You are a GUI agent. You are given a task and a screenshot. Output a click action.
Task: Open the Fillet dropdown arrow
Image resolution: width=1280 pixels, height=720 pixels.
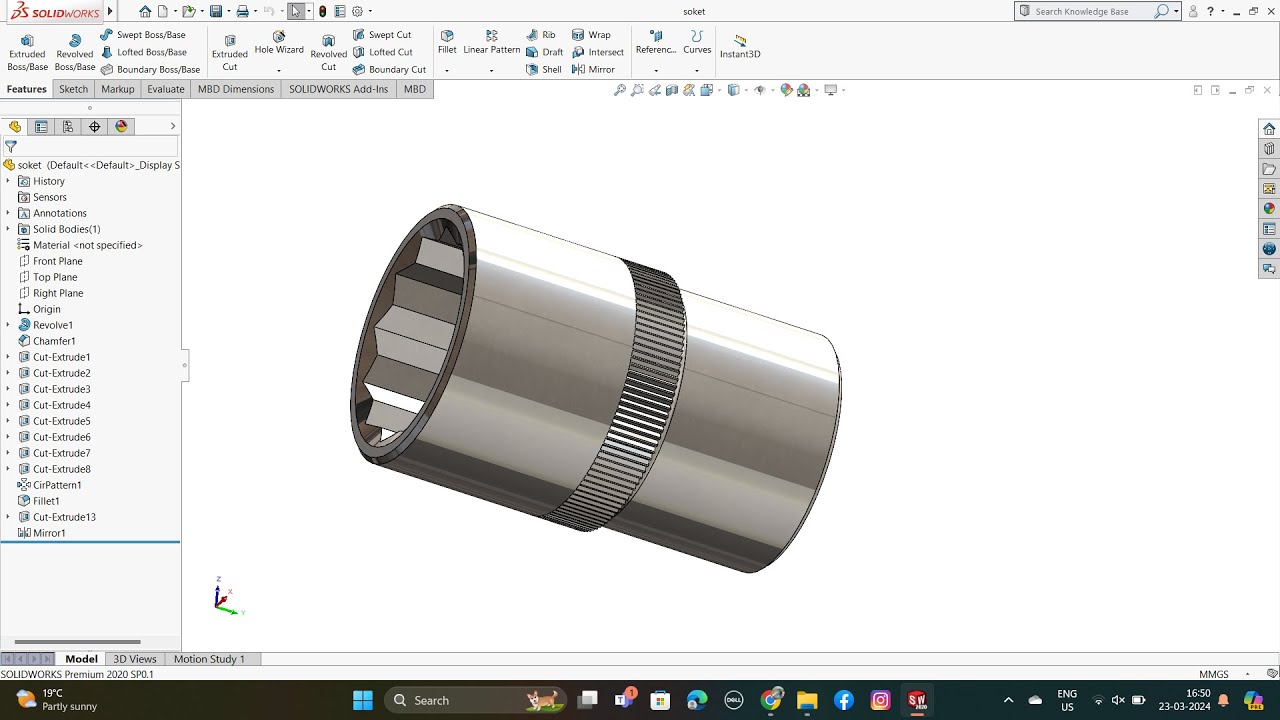tap(447, 71)
